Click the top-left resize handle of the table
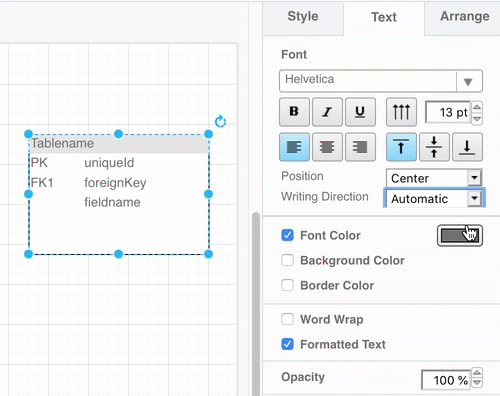Image resolution: width=500 pixels, height=396 pixels. [x=29, y=134]
